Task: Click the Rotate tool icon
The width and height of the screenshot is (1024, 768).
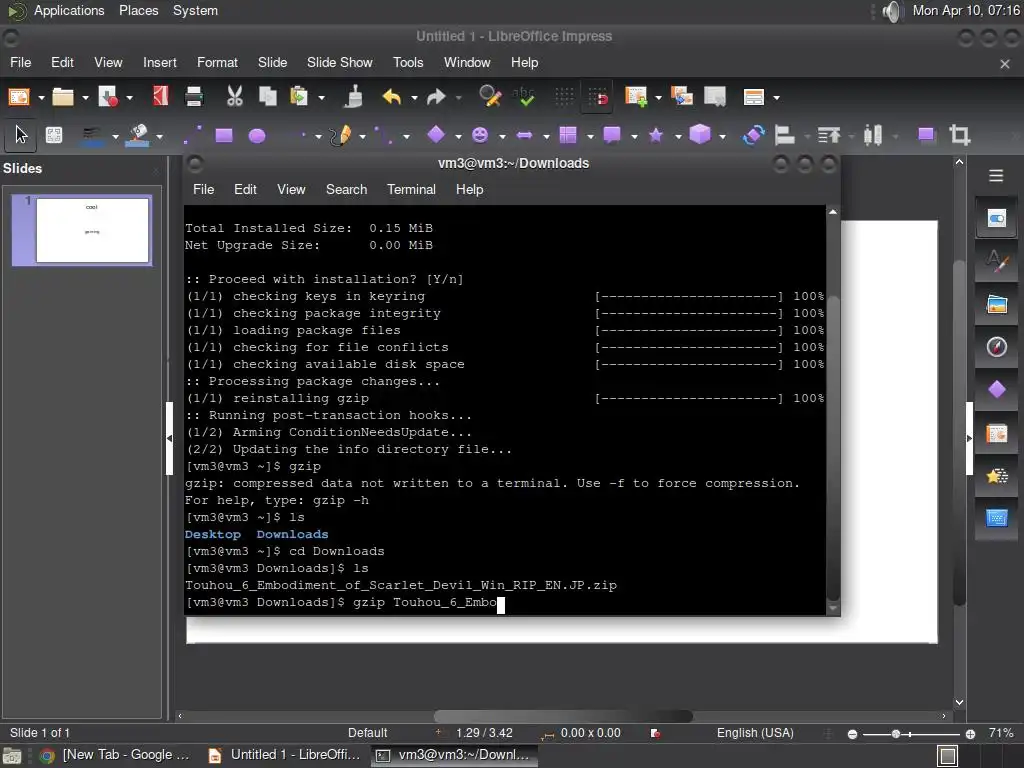Action: (753, 135)
